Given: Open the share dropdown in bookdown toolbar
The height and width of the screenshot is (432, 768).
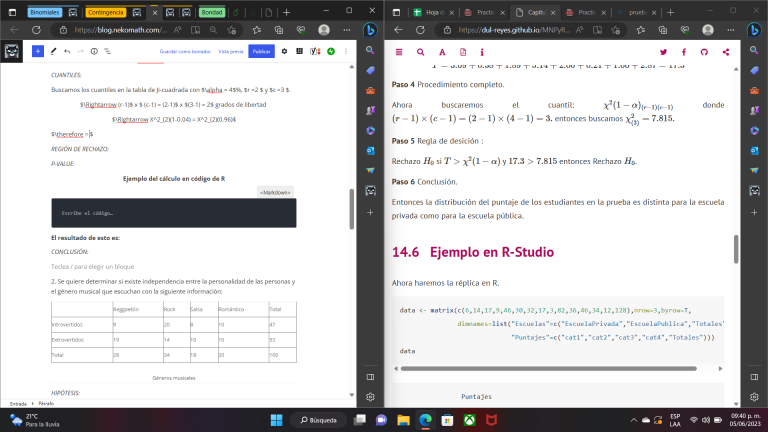Looking at the screenshot, I should 726,51.
